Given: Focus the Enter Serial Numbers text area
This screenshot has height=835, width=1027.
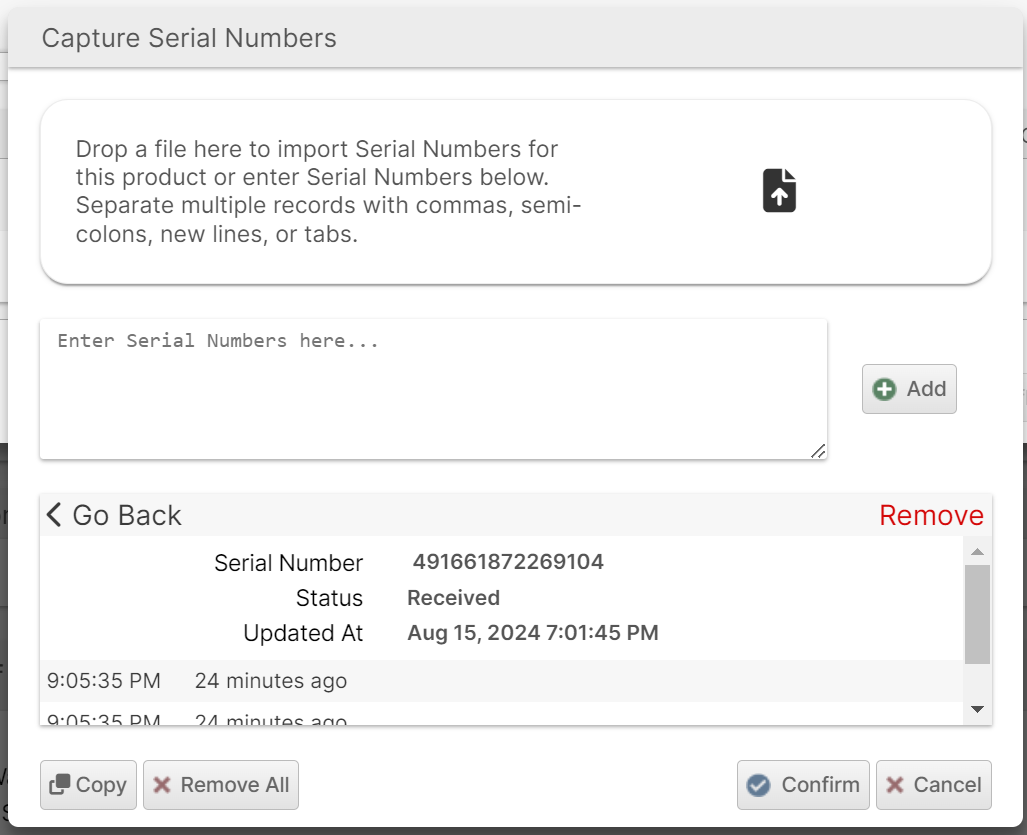Looking at the screenshot, I should (433, 389).
